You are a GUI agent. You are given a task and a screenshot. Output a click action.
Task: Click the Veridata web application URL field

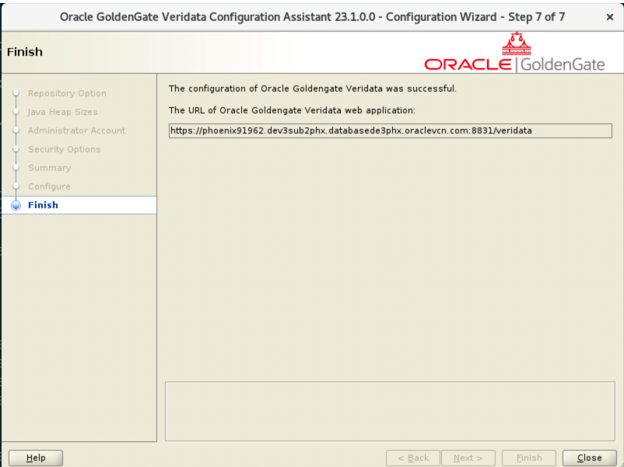(x=390, y=131)
